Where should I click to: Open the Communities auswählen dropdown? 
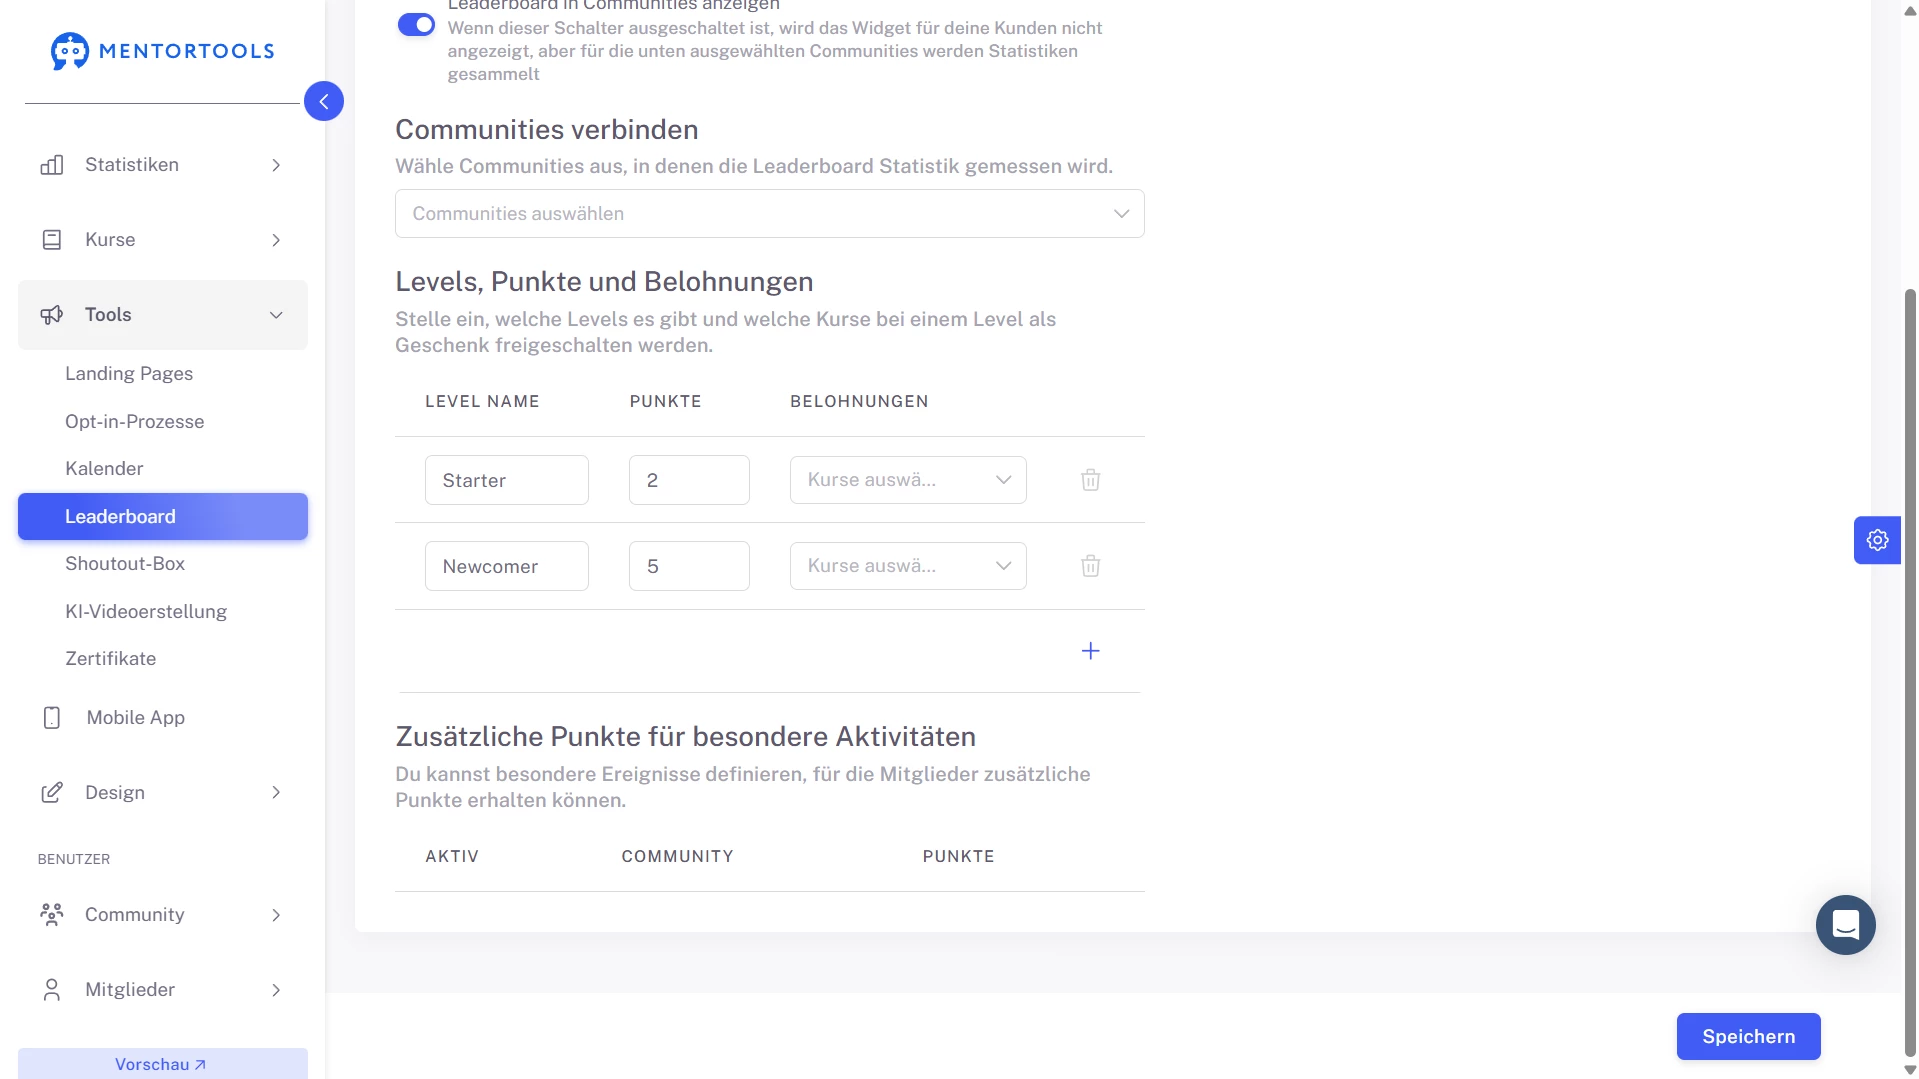pos(769,214)
